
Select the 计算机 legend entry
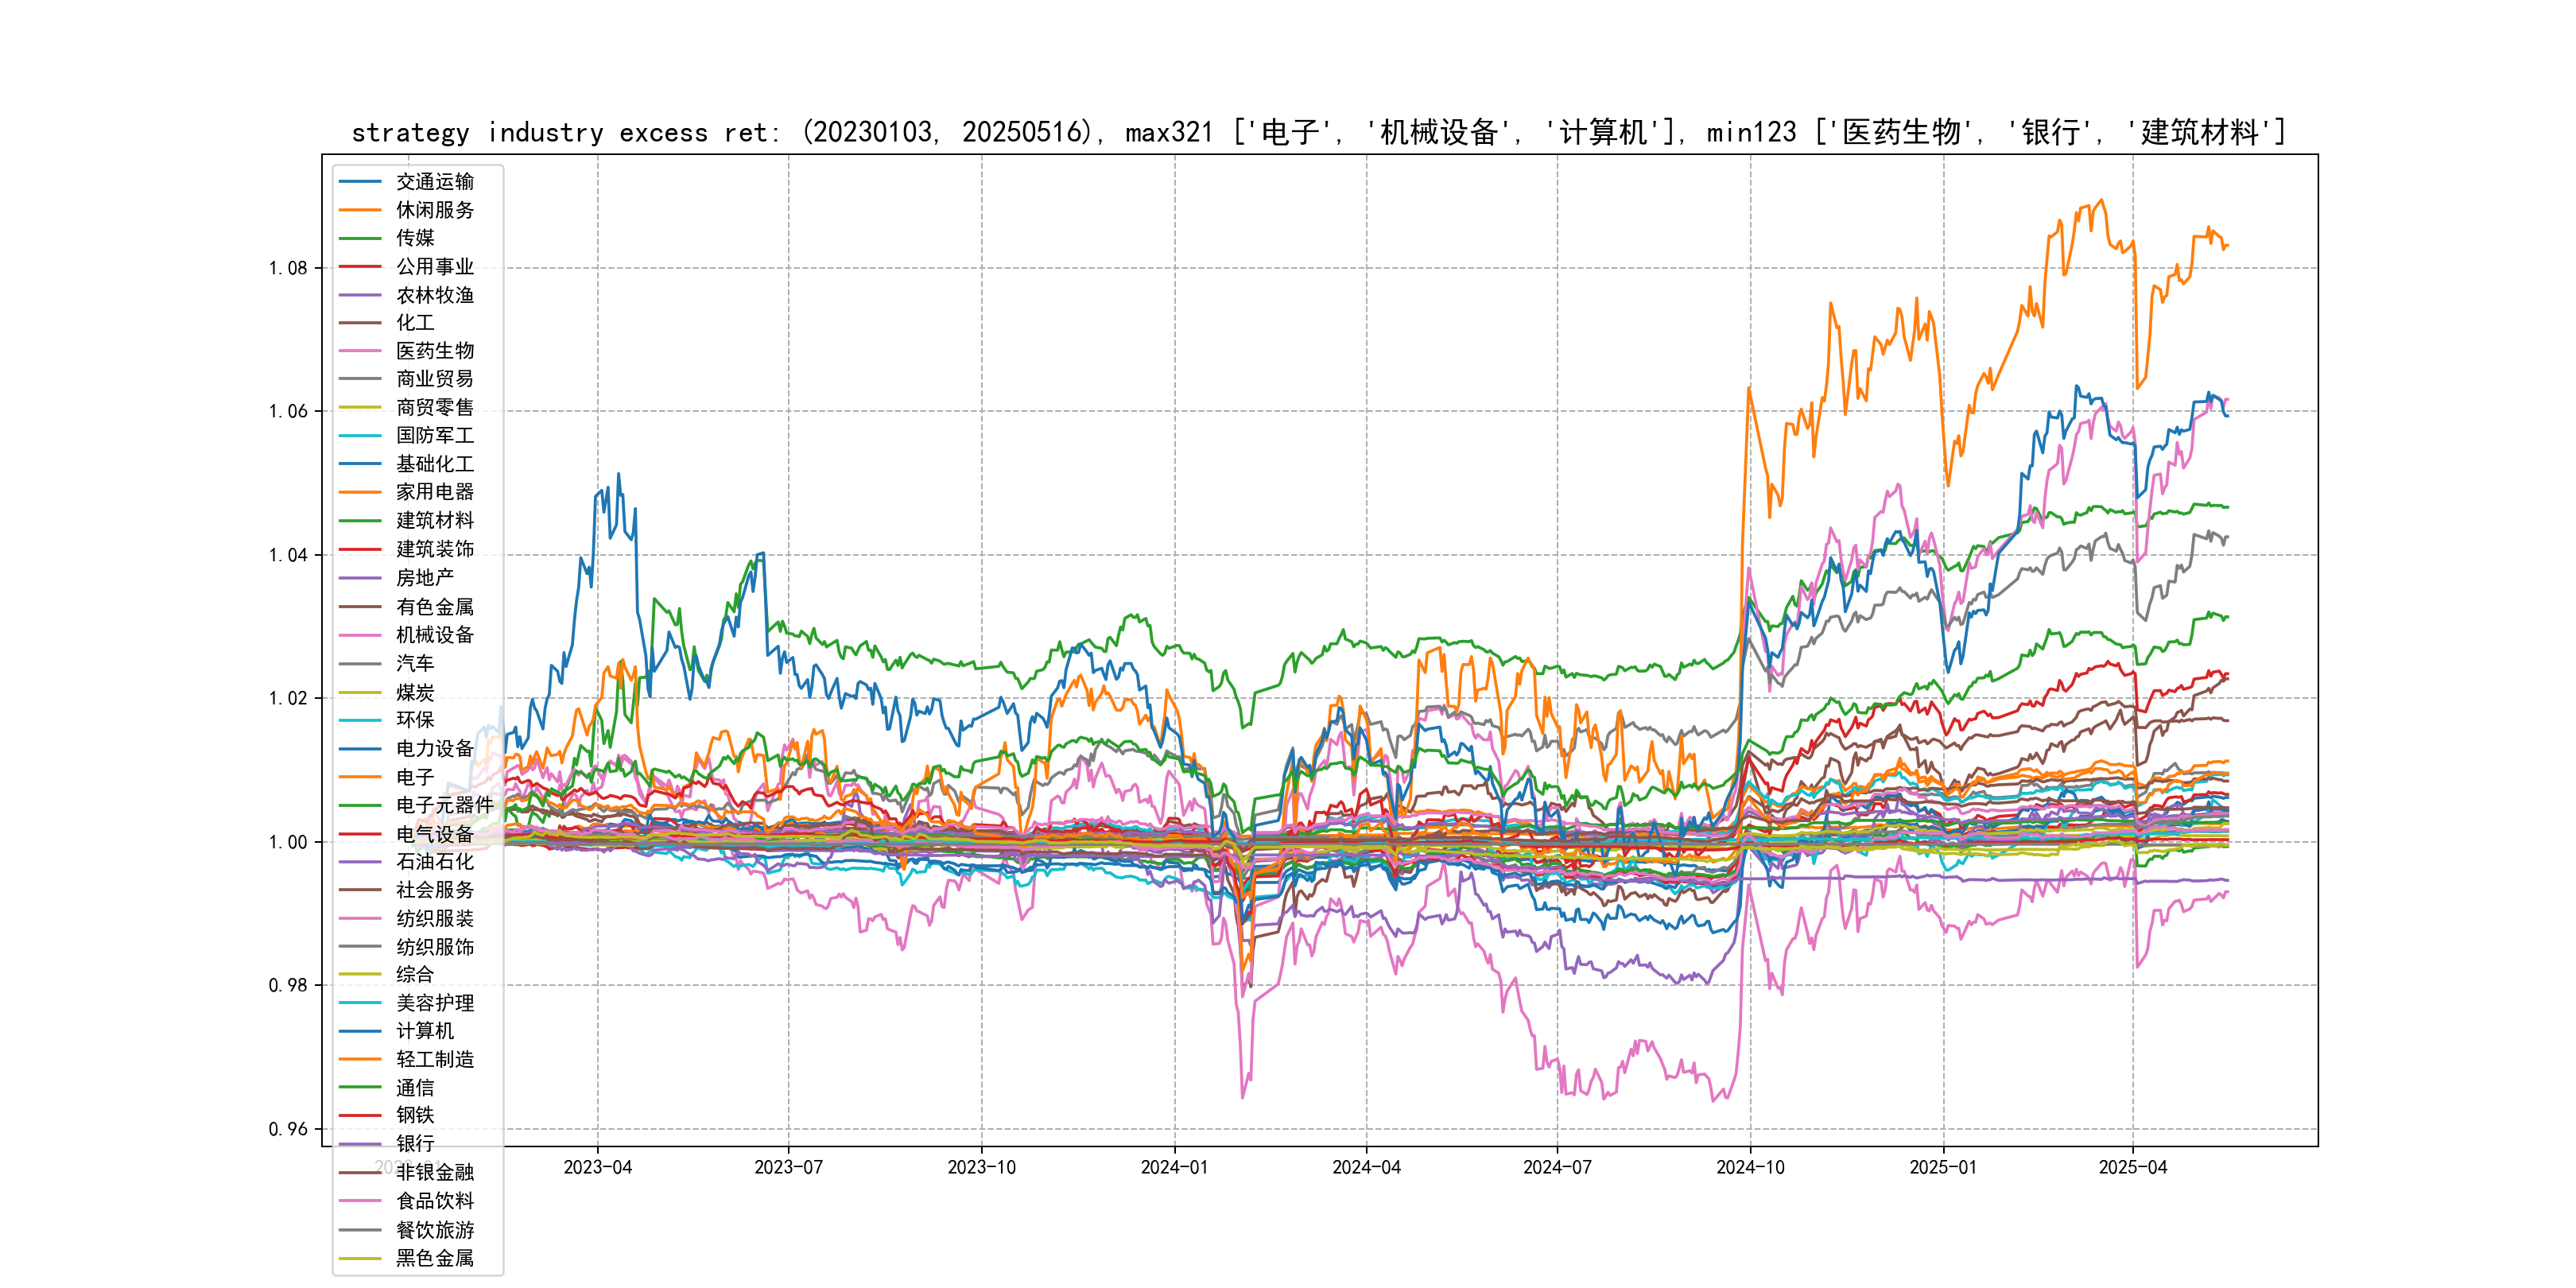424,1031
